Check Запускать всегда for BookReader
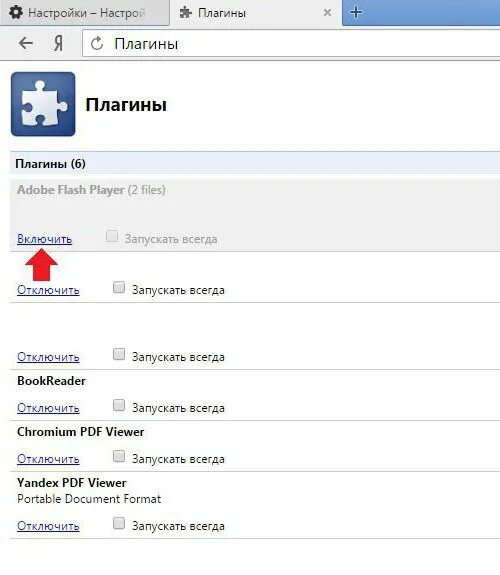Screen dimensions: 500x575 119,405
